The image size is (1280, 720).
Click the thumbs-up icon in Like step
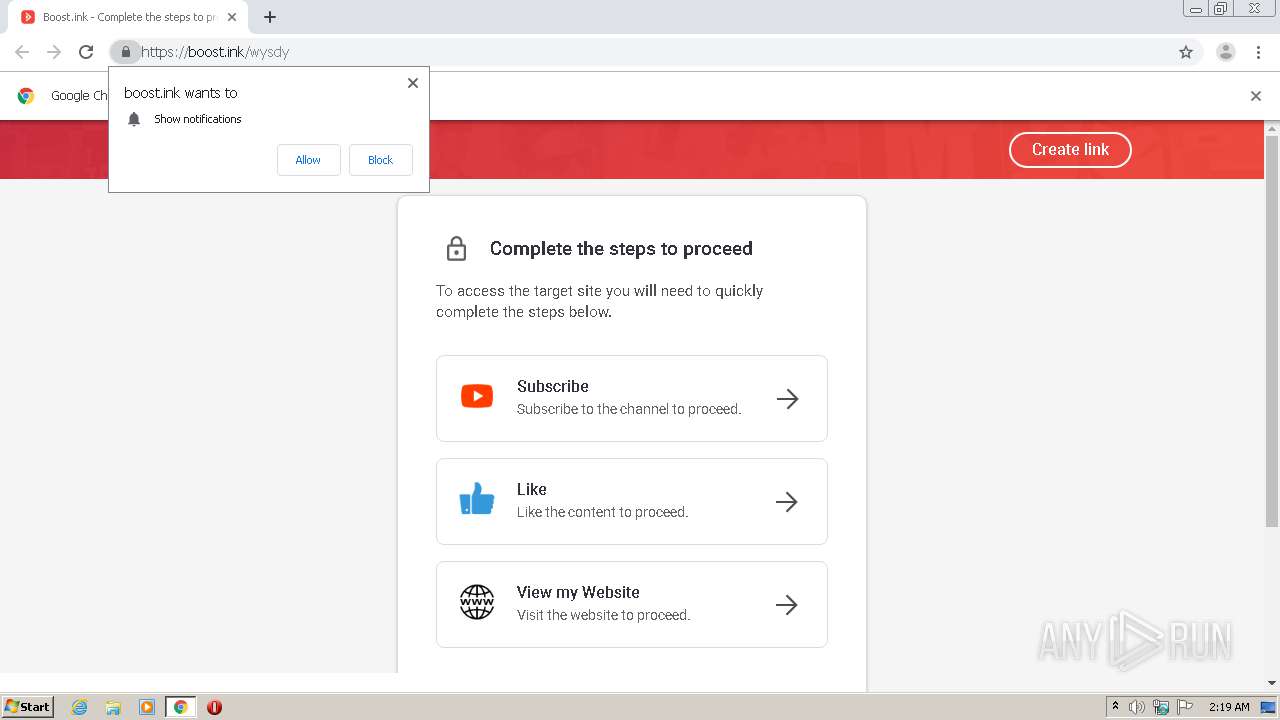pos(477,499)
